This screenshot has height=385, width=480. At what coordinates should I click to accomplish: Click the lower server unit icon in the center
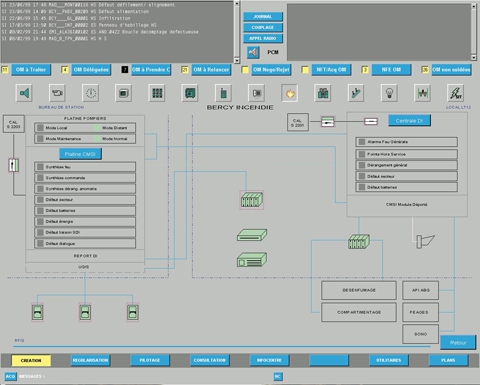(x=252, y=260)
